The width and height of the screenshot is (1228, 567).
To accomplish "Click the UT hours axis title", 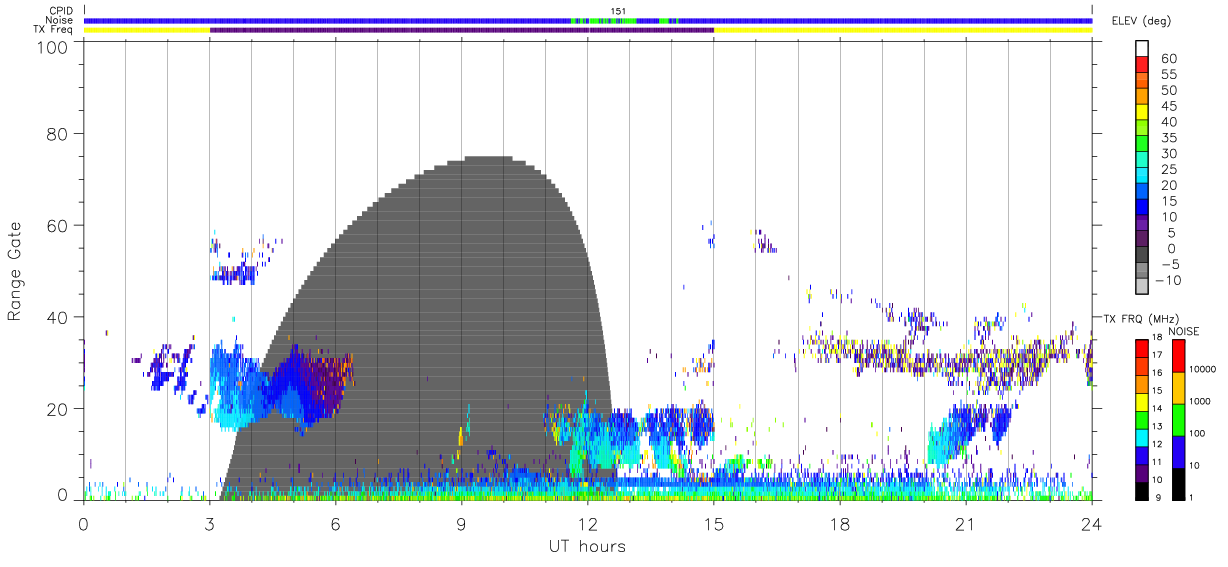I will pyautogui.click(x=587, y=546).
